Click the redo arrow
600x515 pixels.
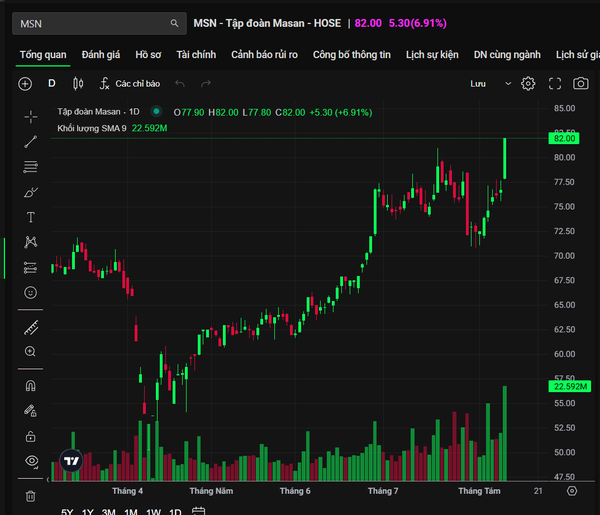(x=206, y=83)
